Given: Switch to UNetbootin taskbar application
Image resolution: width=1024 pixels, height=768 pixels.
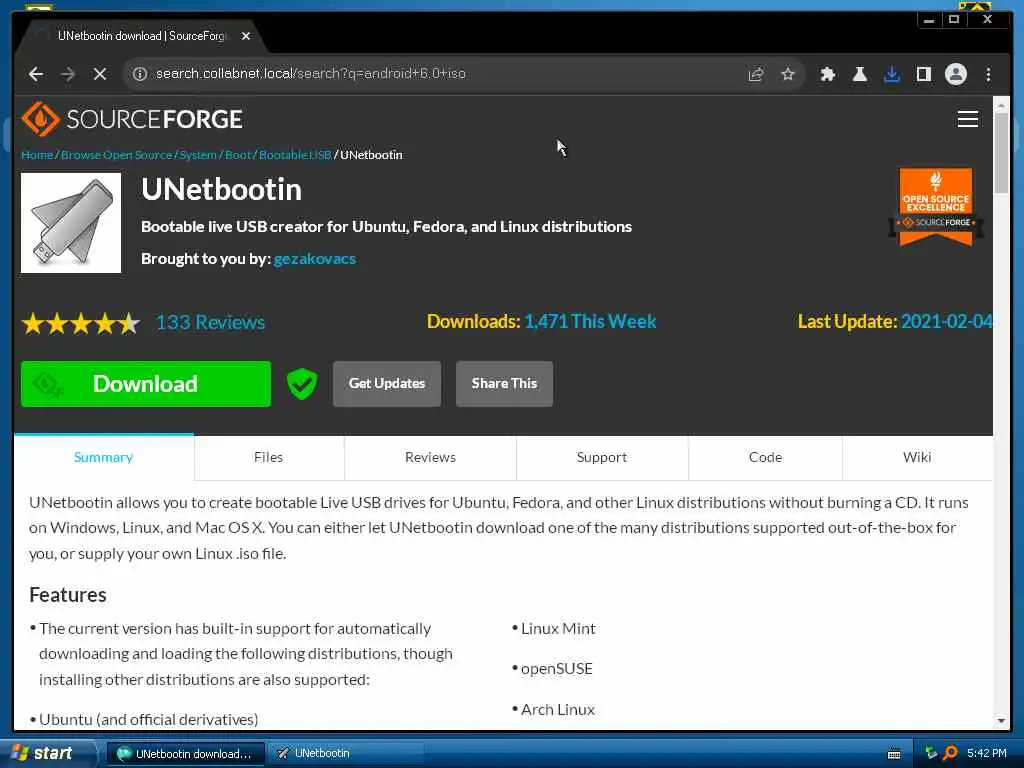Looking at the screenshot, I should coord(346,754).
